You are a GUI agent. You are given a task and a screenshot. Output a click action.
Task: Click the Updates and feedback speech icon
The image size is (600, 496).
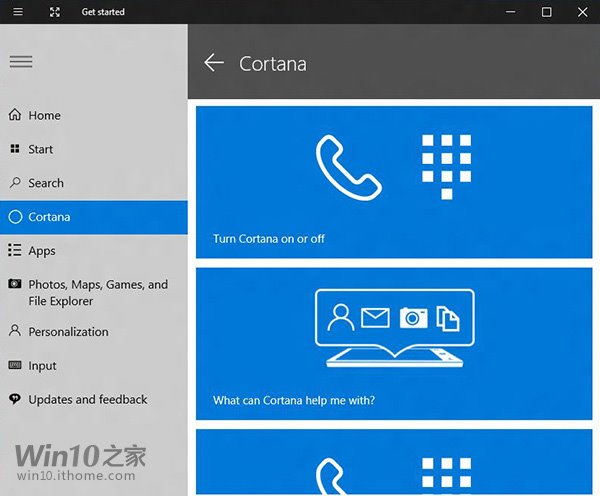click(x=15, y=399)
